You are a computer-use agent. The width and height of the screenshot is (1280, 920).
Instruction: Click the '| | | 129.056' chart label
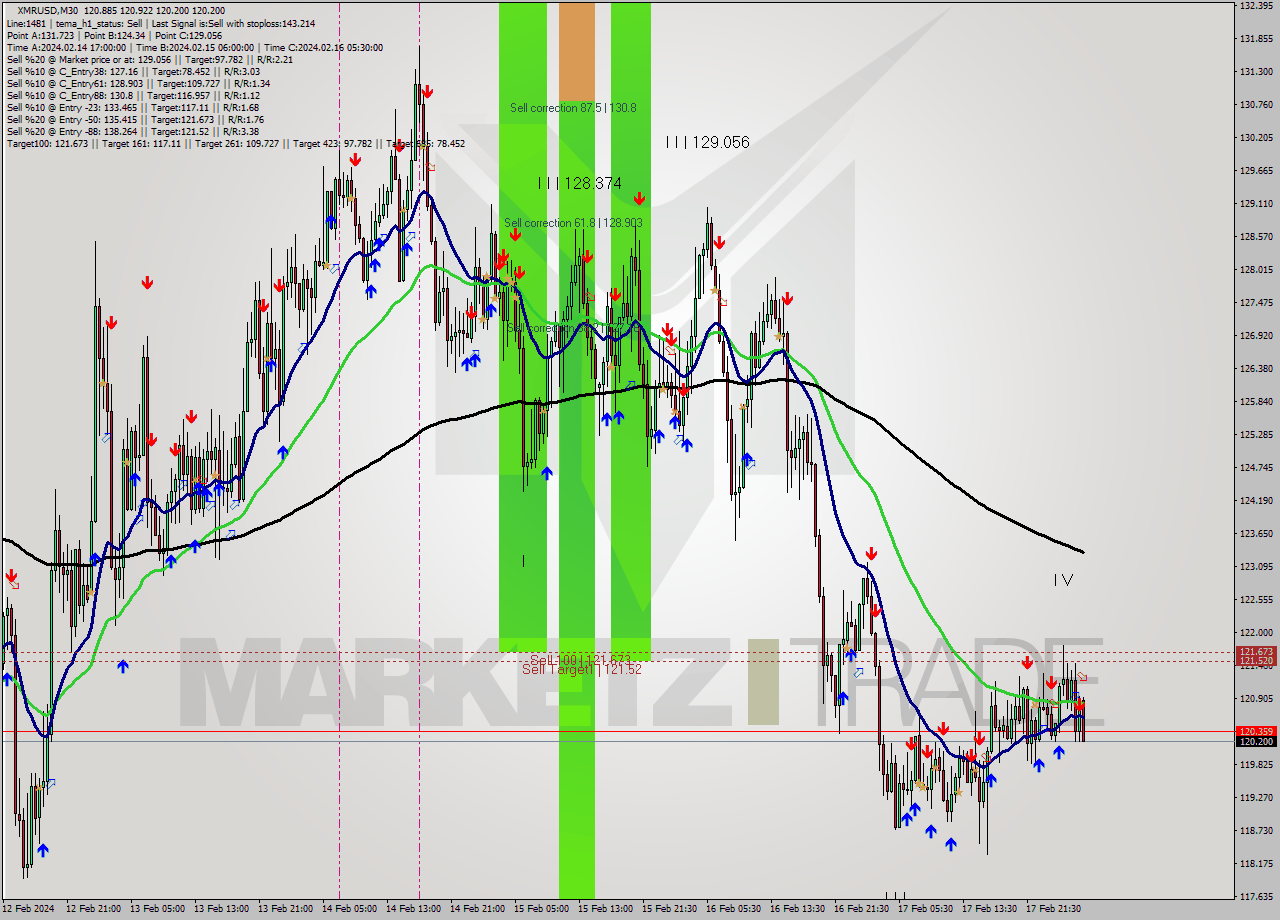(x=707, y=143)
